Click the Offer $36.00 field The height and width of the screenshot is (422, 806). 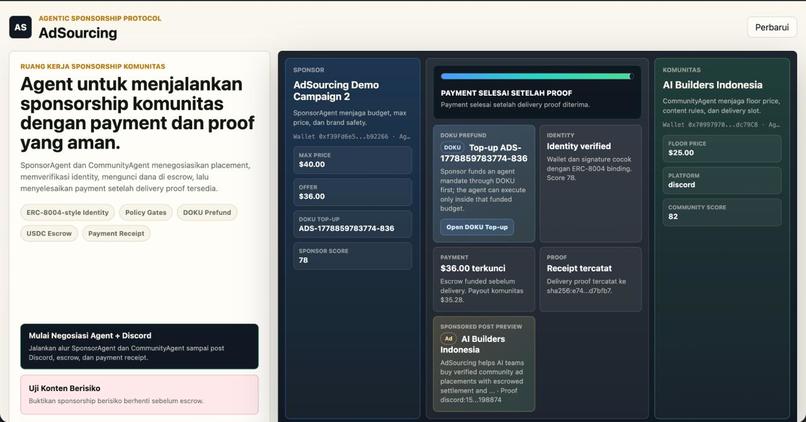point(352,192)
